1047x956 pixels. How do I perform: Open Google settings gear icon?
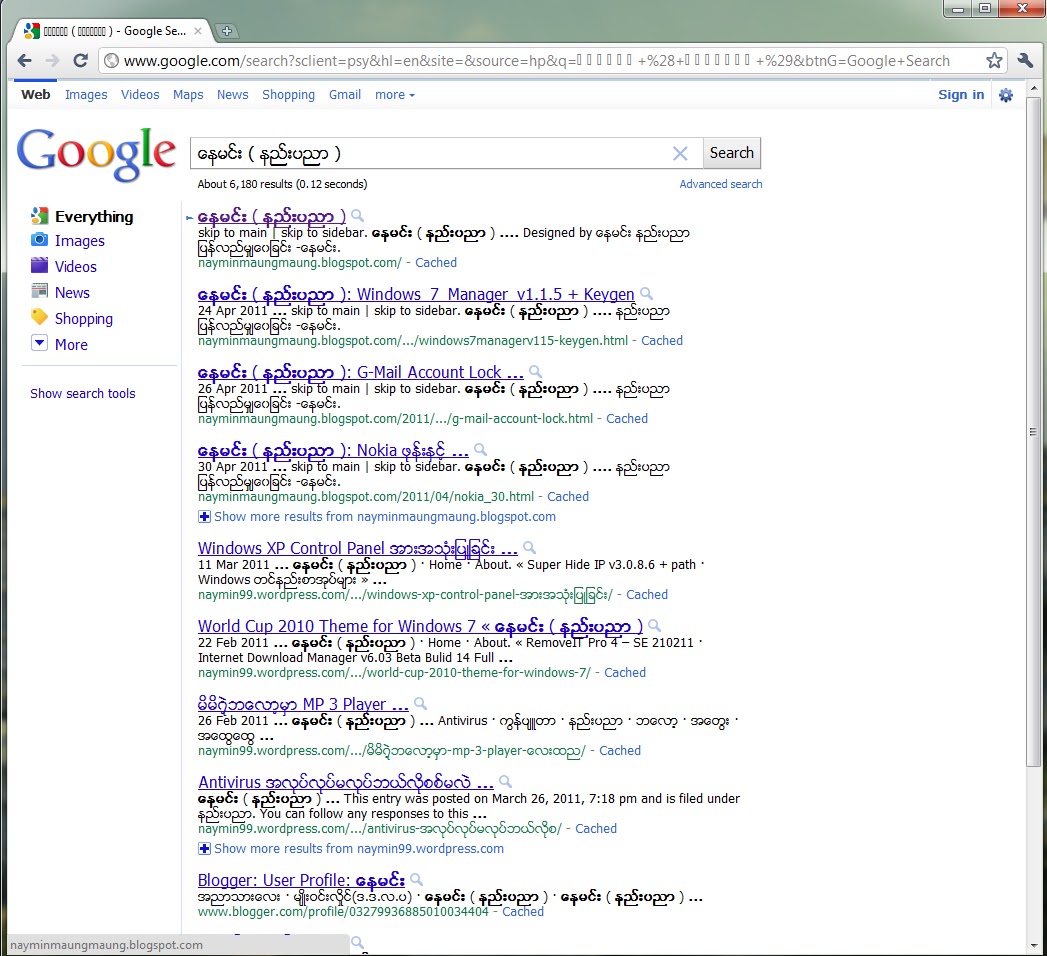1006,95
